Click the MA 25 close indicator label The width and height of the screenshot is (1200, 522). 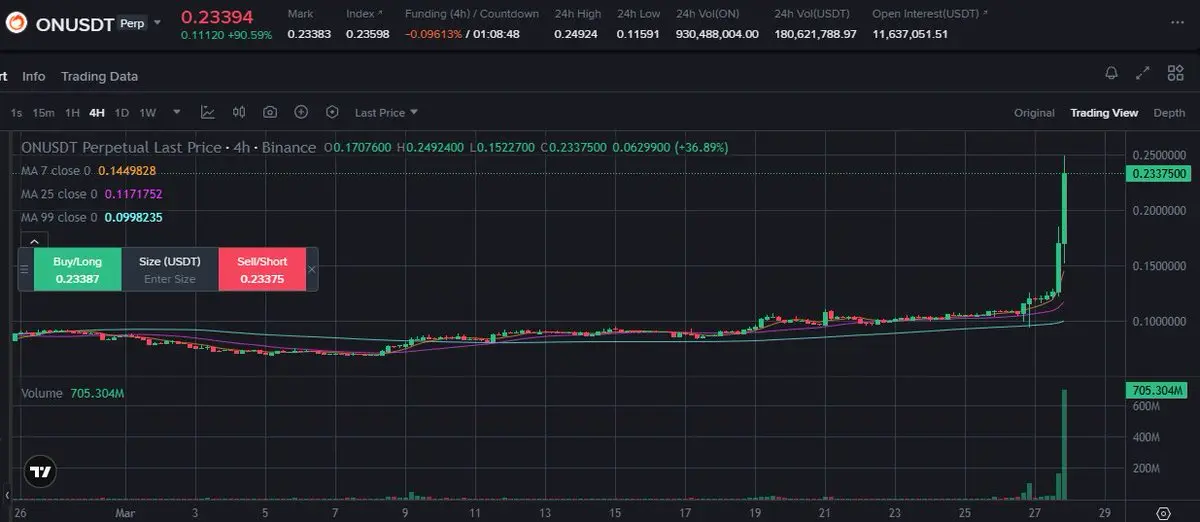[x=59, y=194]
